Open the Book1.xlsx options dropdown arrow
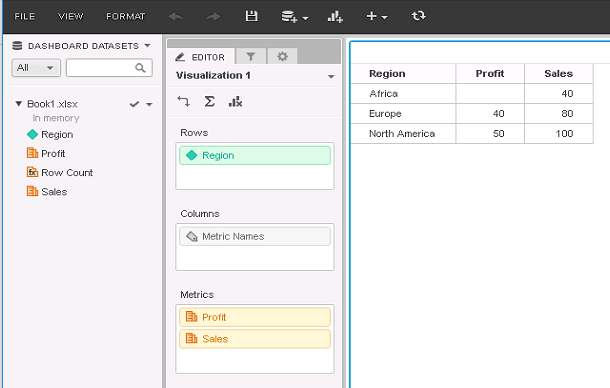Viewport: 610px width, 388px height. [x=149, y=104]
